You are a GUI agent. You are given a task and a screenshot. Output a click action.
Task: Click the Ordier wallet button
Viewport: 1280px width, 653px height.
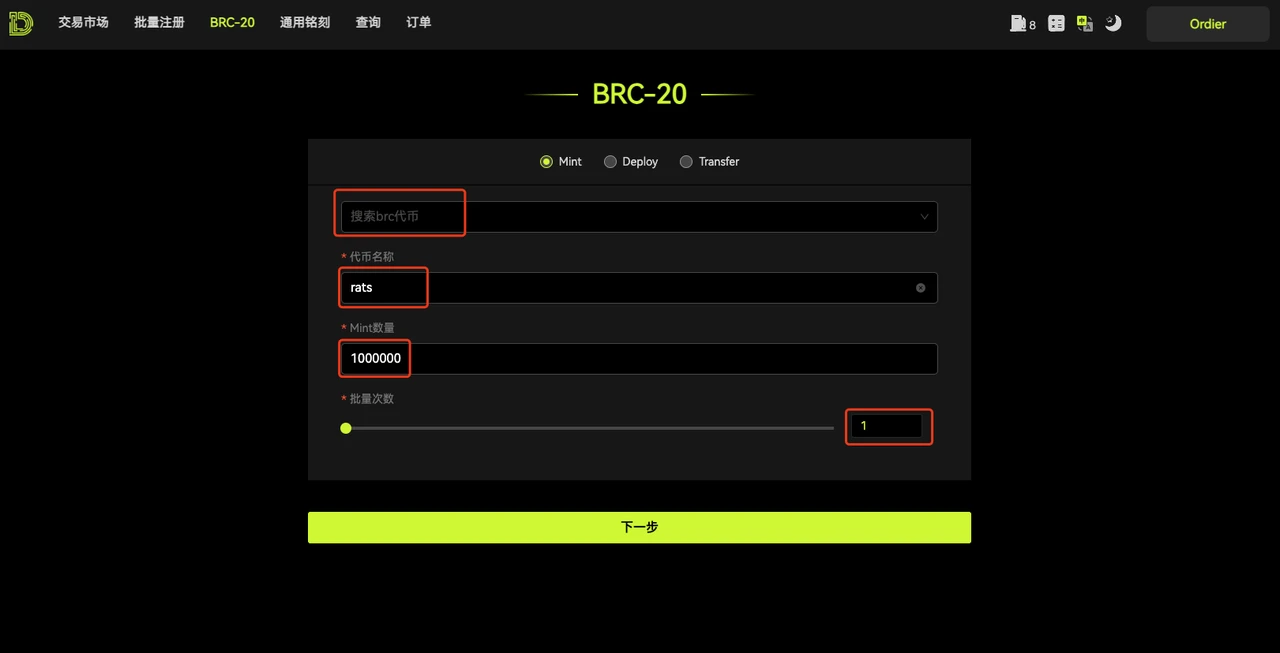click(x=1208, y=24)
